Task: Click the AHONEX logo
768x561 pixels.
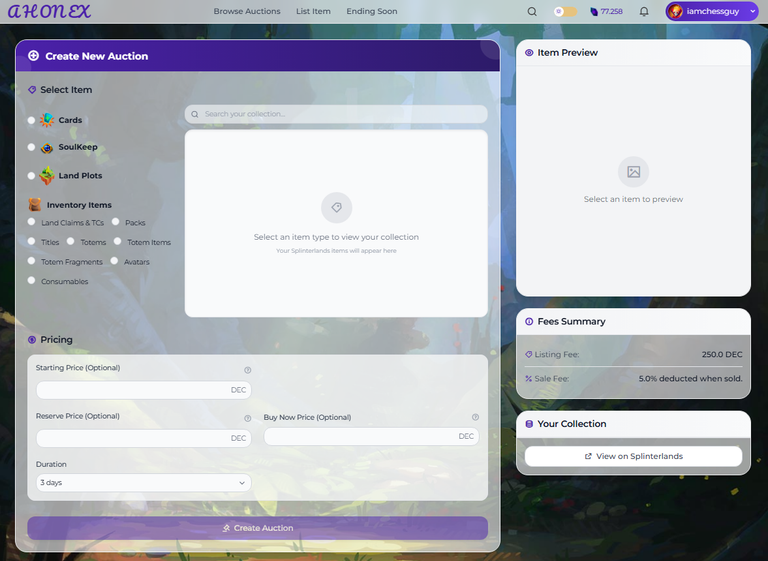Action: pos(49,11)
